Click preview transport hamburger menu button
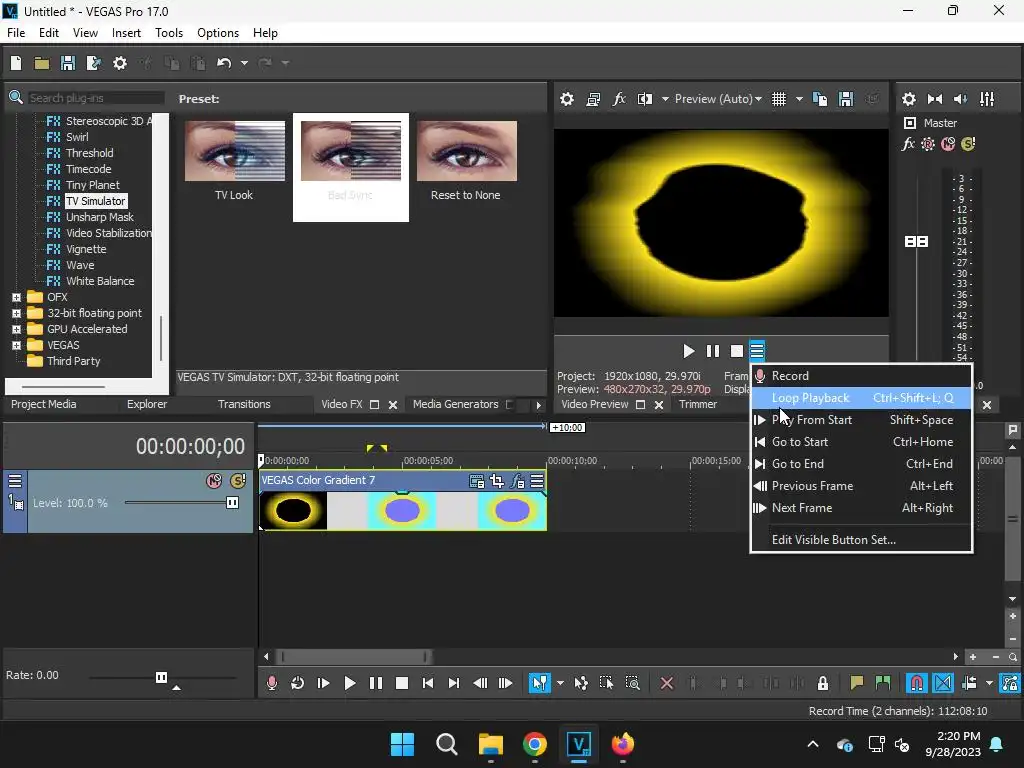This screenshot has height=768, width=1024. 757,351
